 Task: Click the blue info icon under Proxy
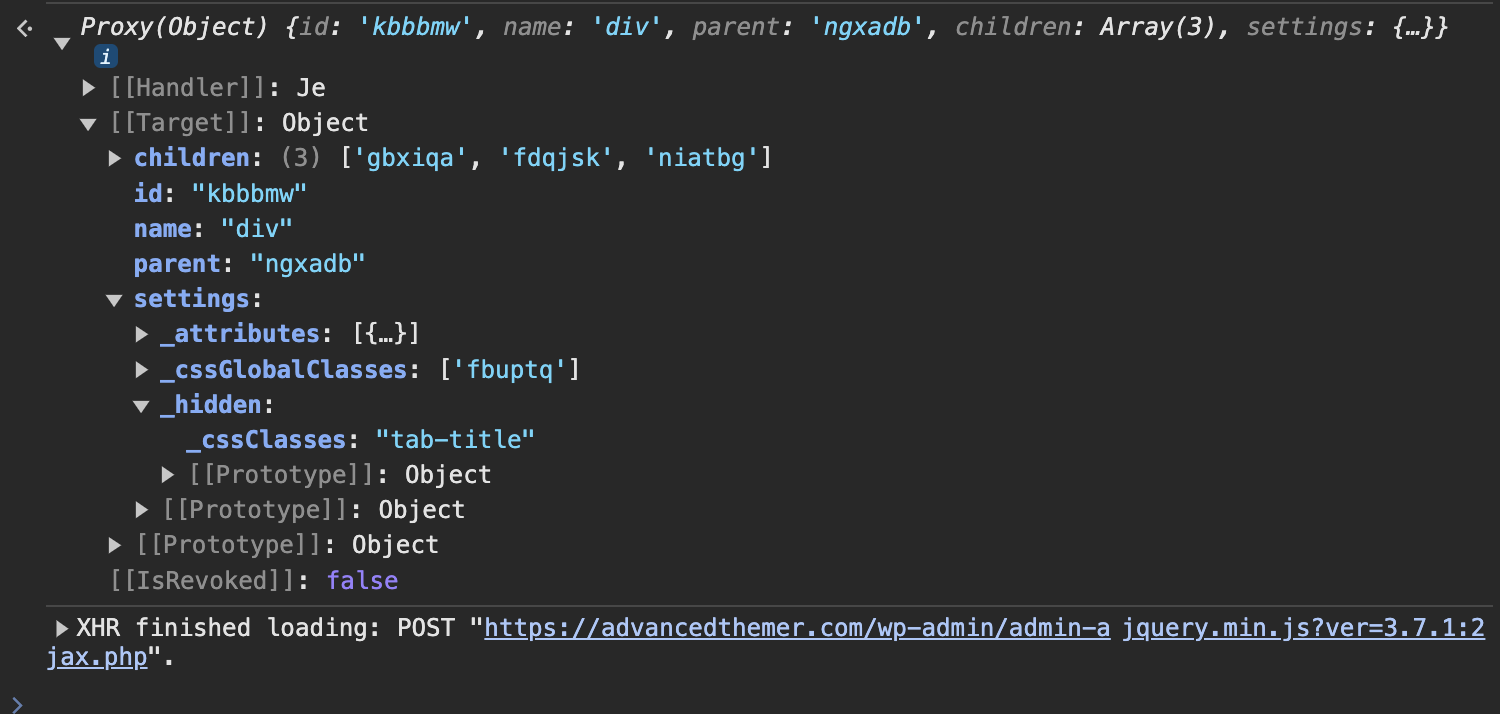(x=106, y=57)
